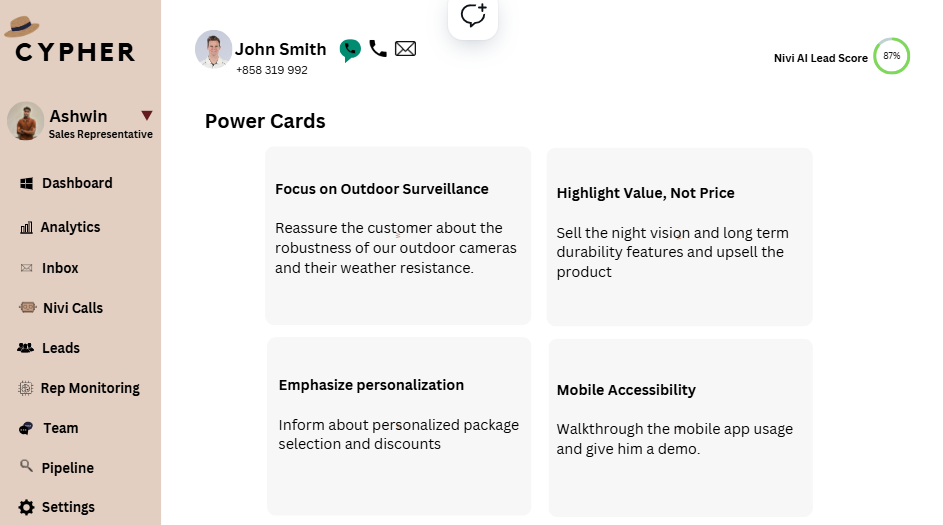The width and height of the screenshot is (943, 525).
Task: Open the Mobile Accessibility card
Action: [x=680, y=428]
